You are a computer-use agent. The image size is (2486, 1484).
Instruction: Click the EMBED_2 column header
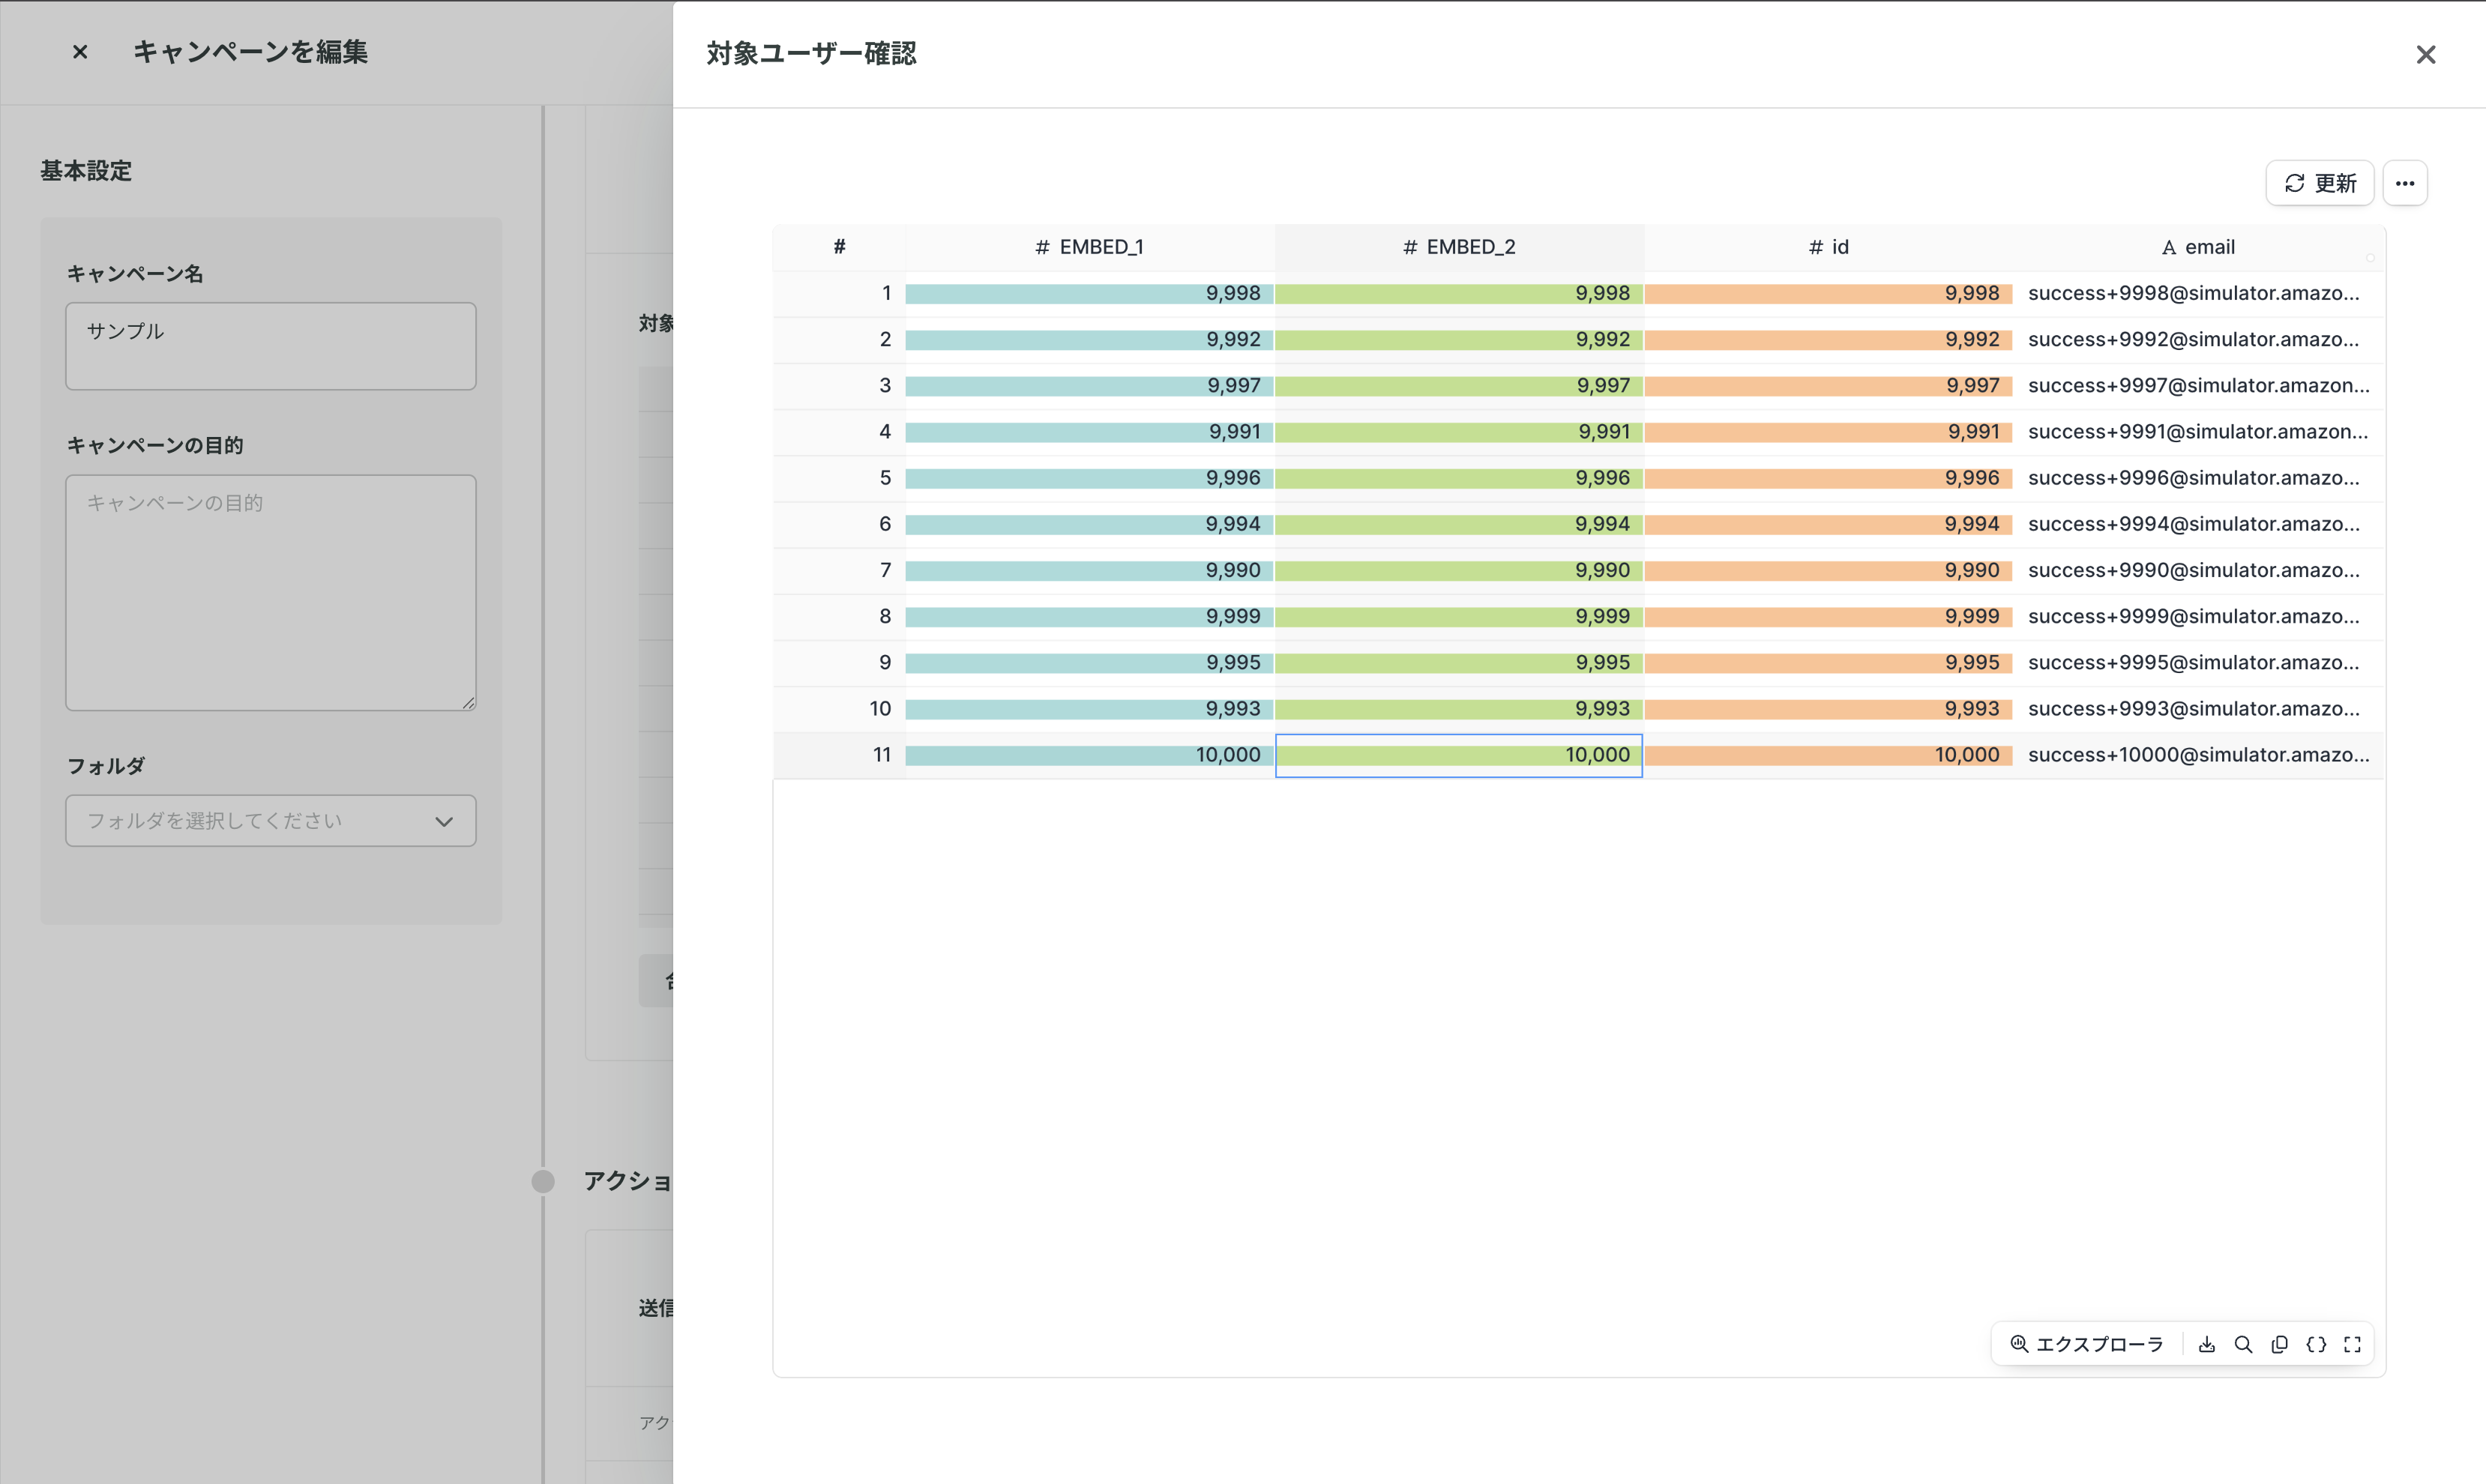point(1459,247)
